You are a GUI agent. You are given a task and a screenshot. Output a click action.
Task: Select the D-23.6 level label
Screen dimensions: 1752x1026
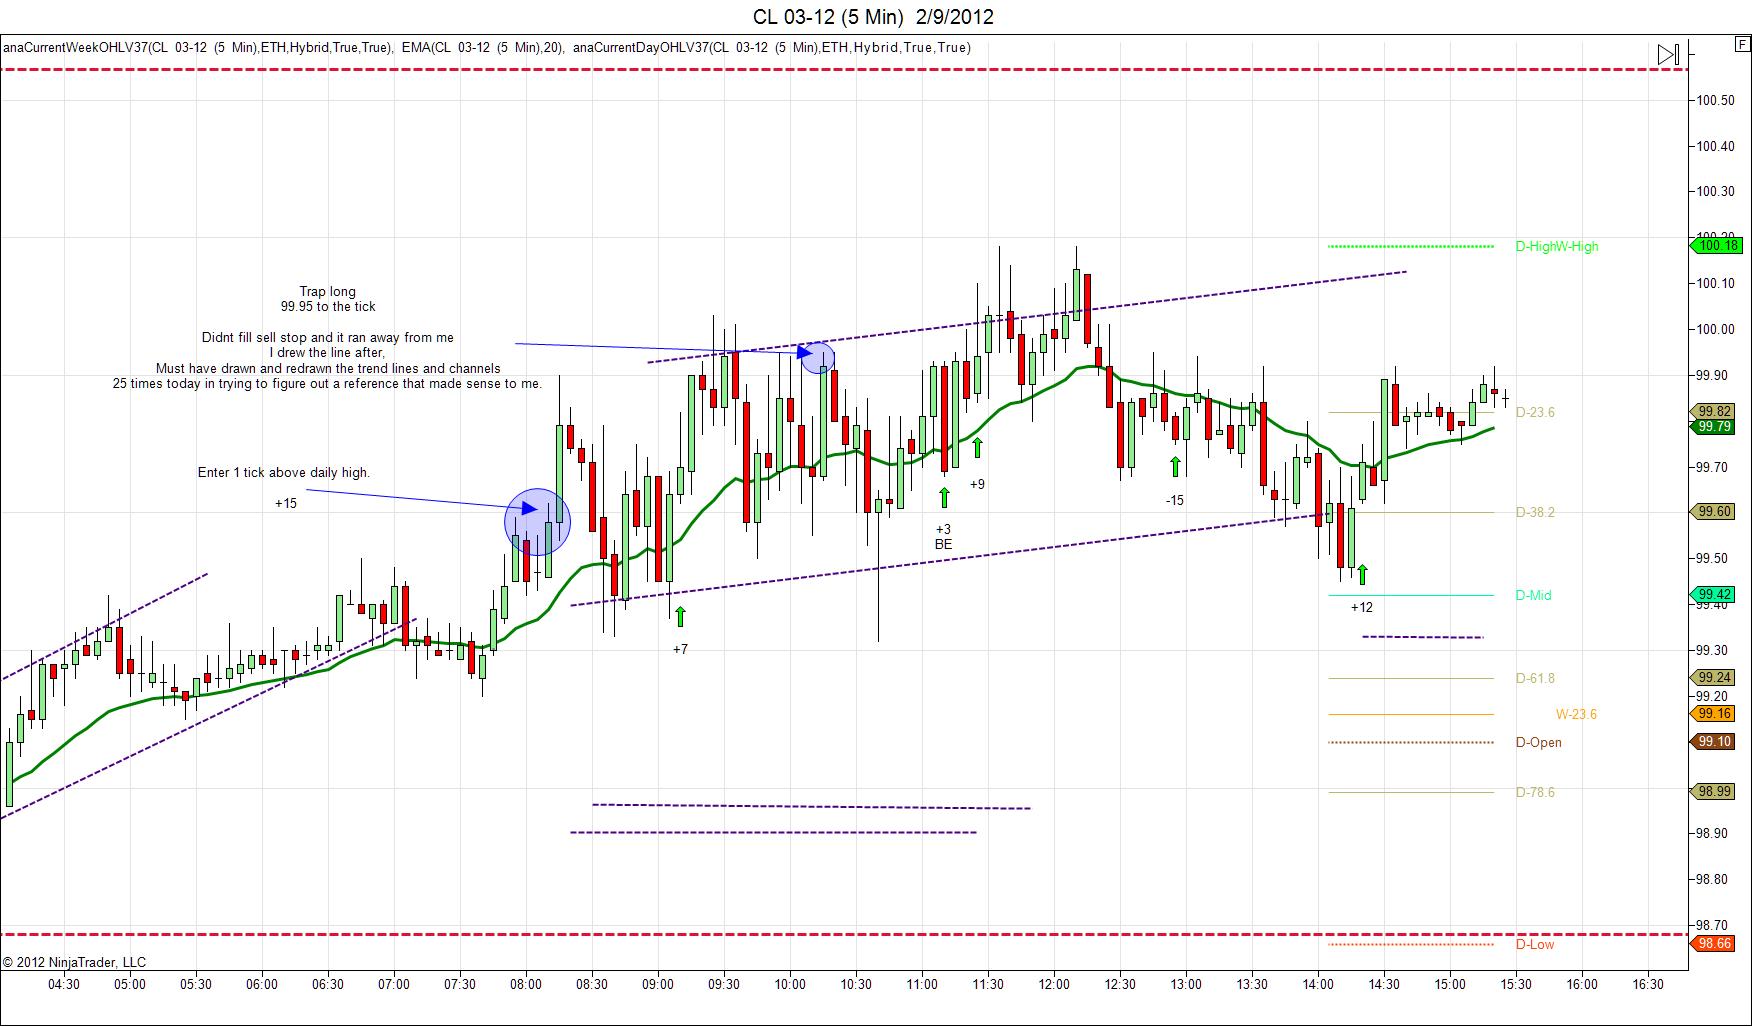pos(1535,412)
